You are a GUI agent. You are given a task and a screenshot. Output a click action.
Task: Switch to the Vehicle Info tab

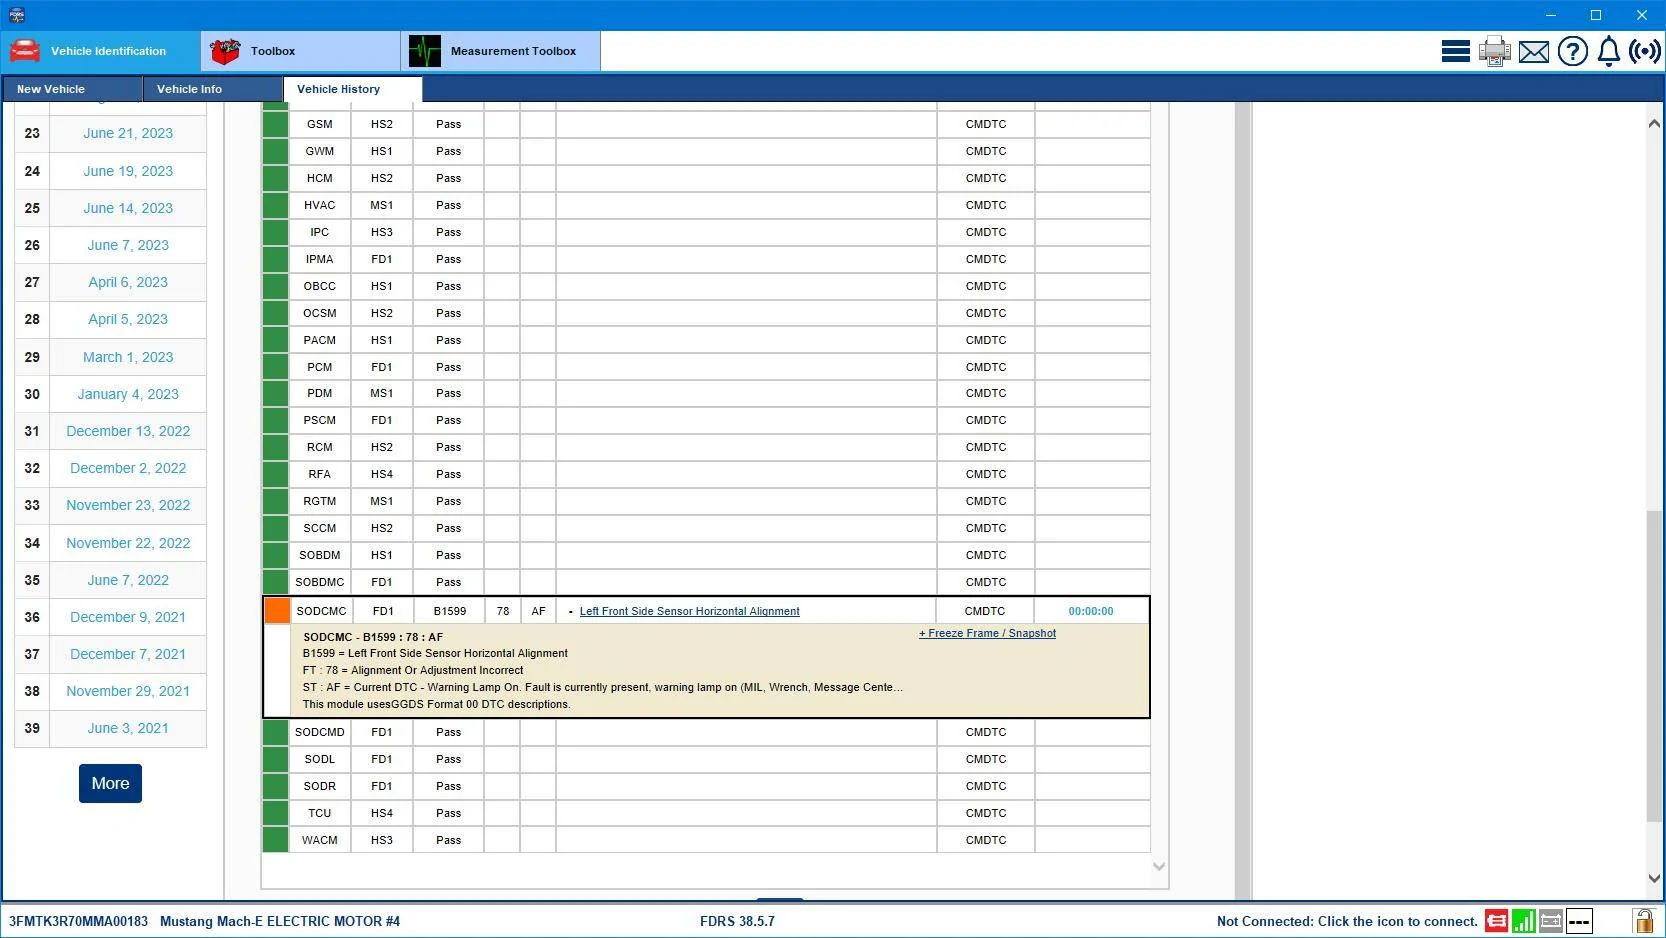click(x=213, y=89)
